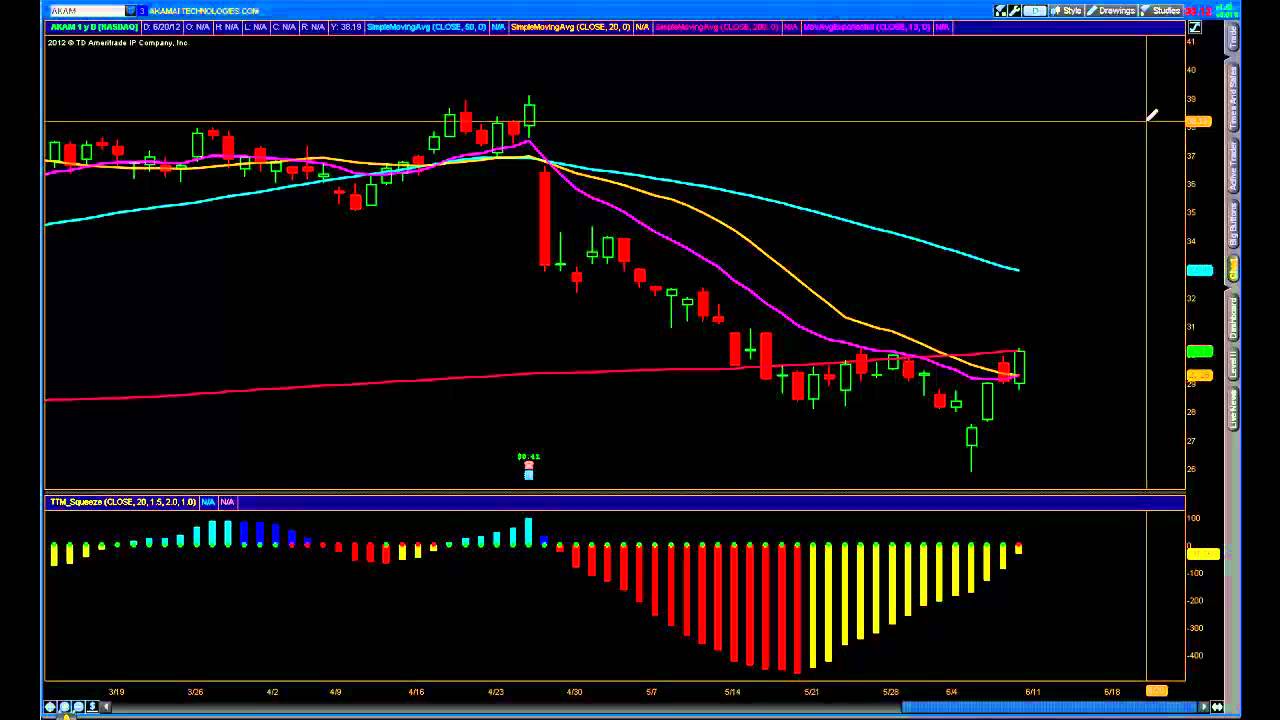1280x720 pixels.
Task: Open the Times And Sales side tab
Action: tap(1233, 97)
